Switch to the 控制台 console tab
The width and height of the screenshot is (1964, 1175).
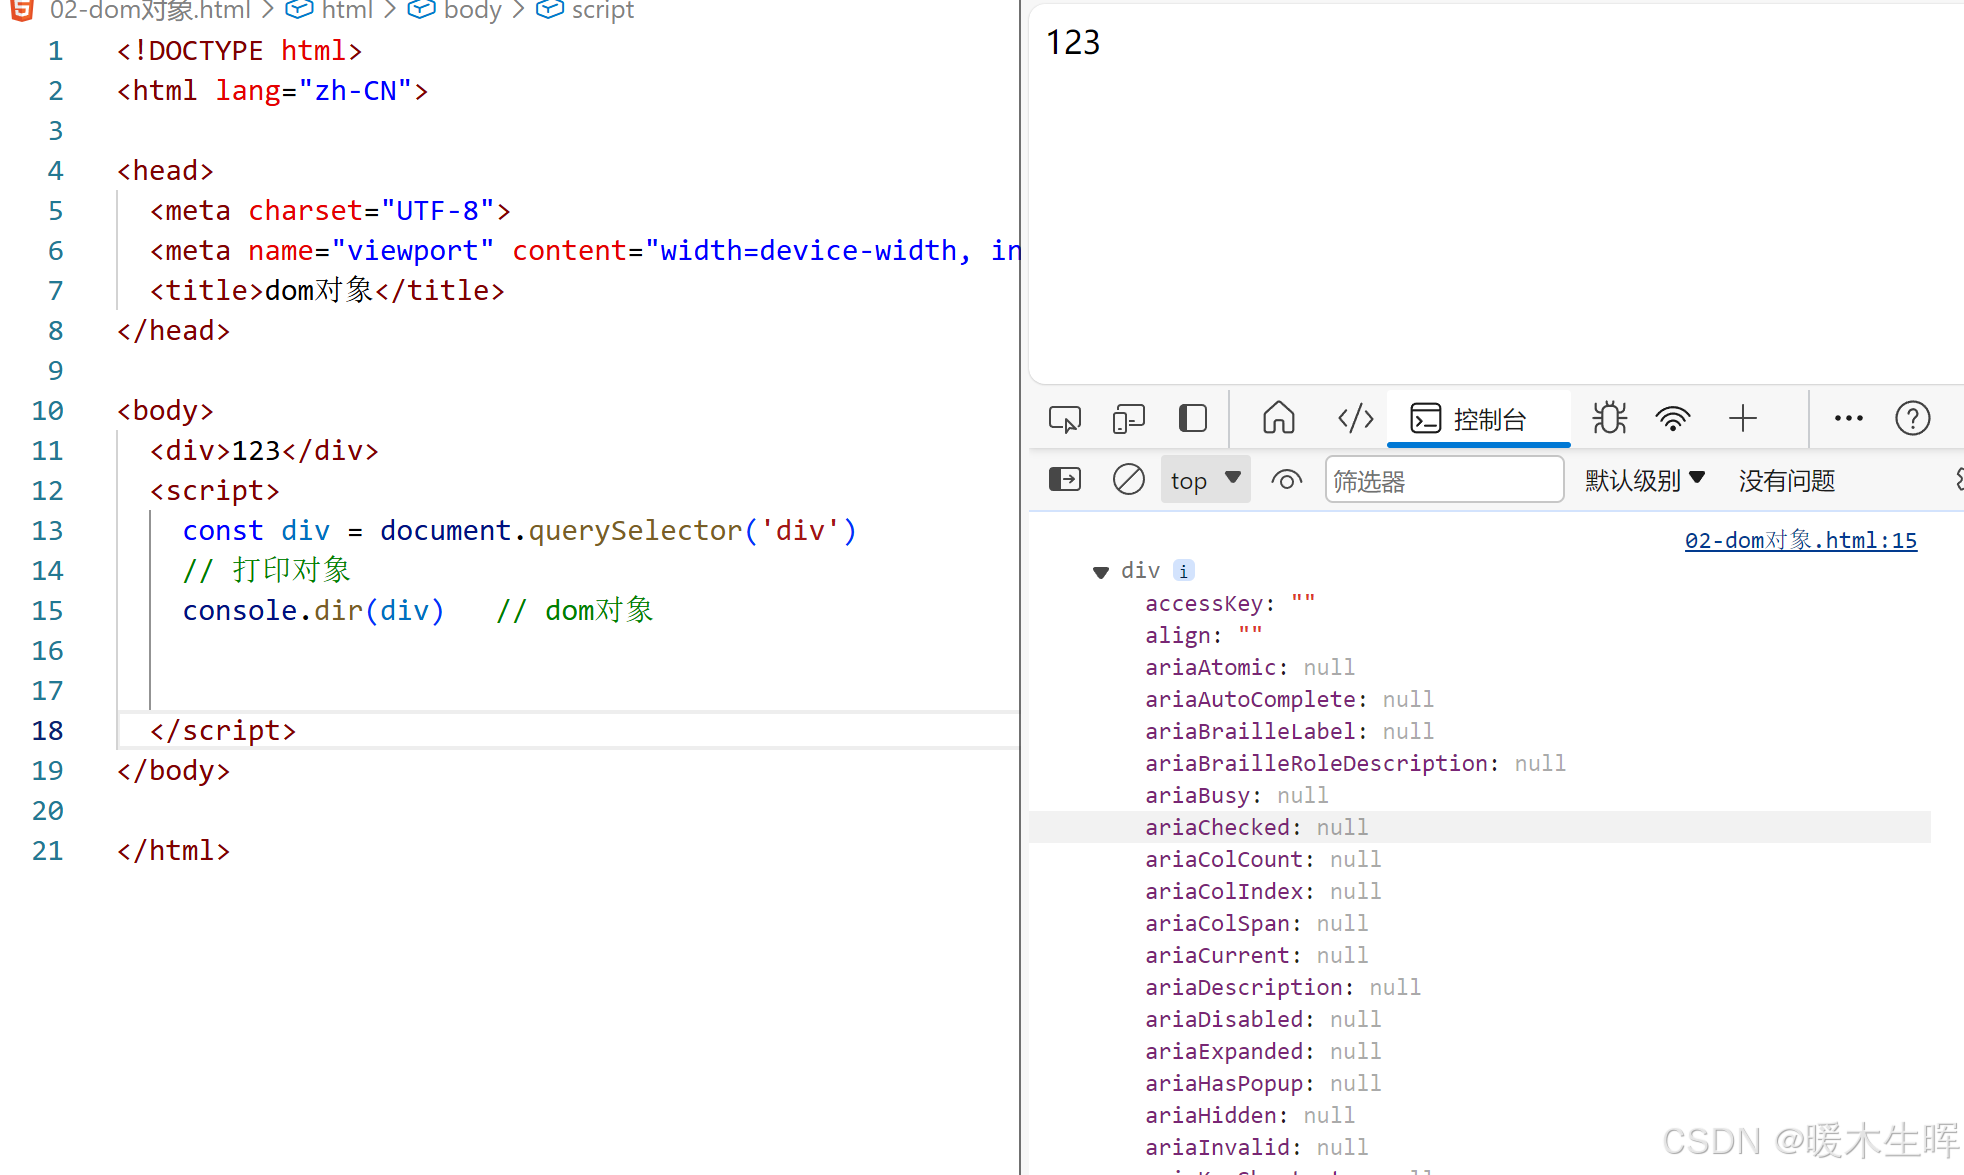pos(1470,419)
